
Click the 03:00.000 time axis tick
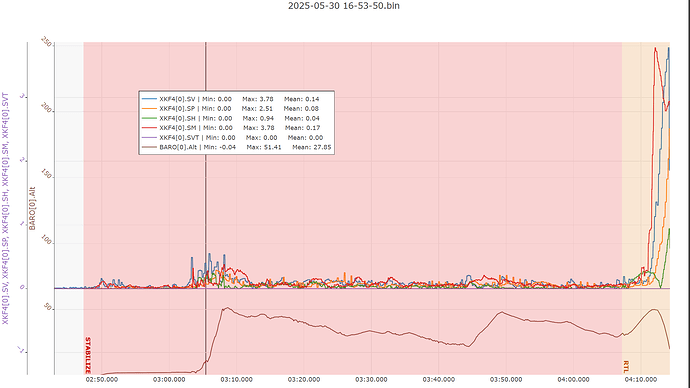[x=169, y=380]
